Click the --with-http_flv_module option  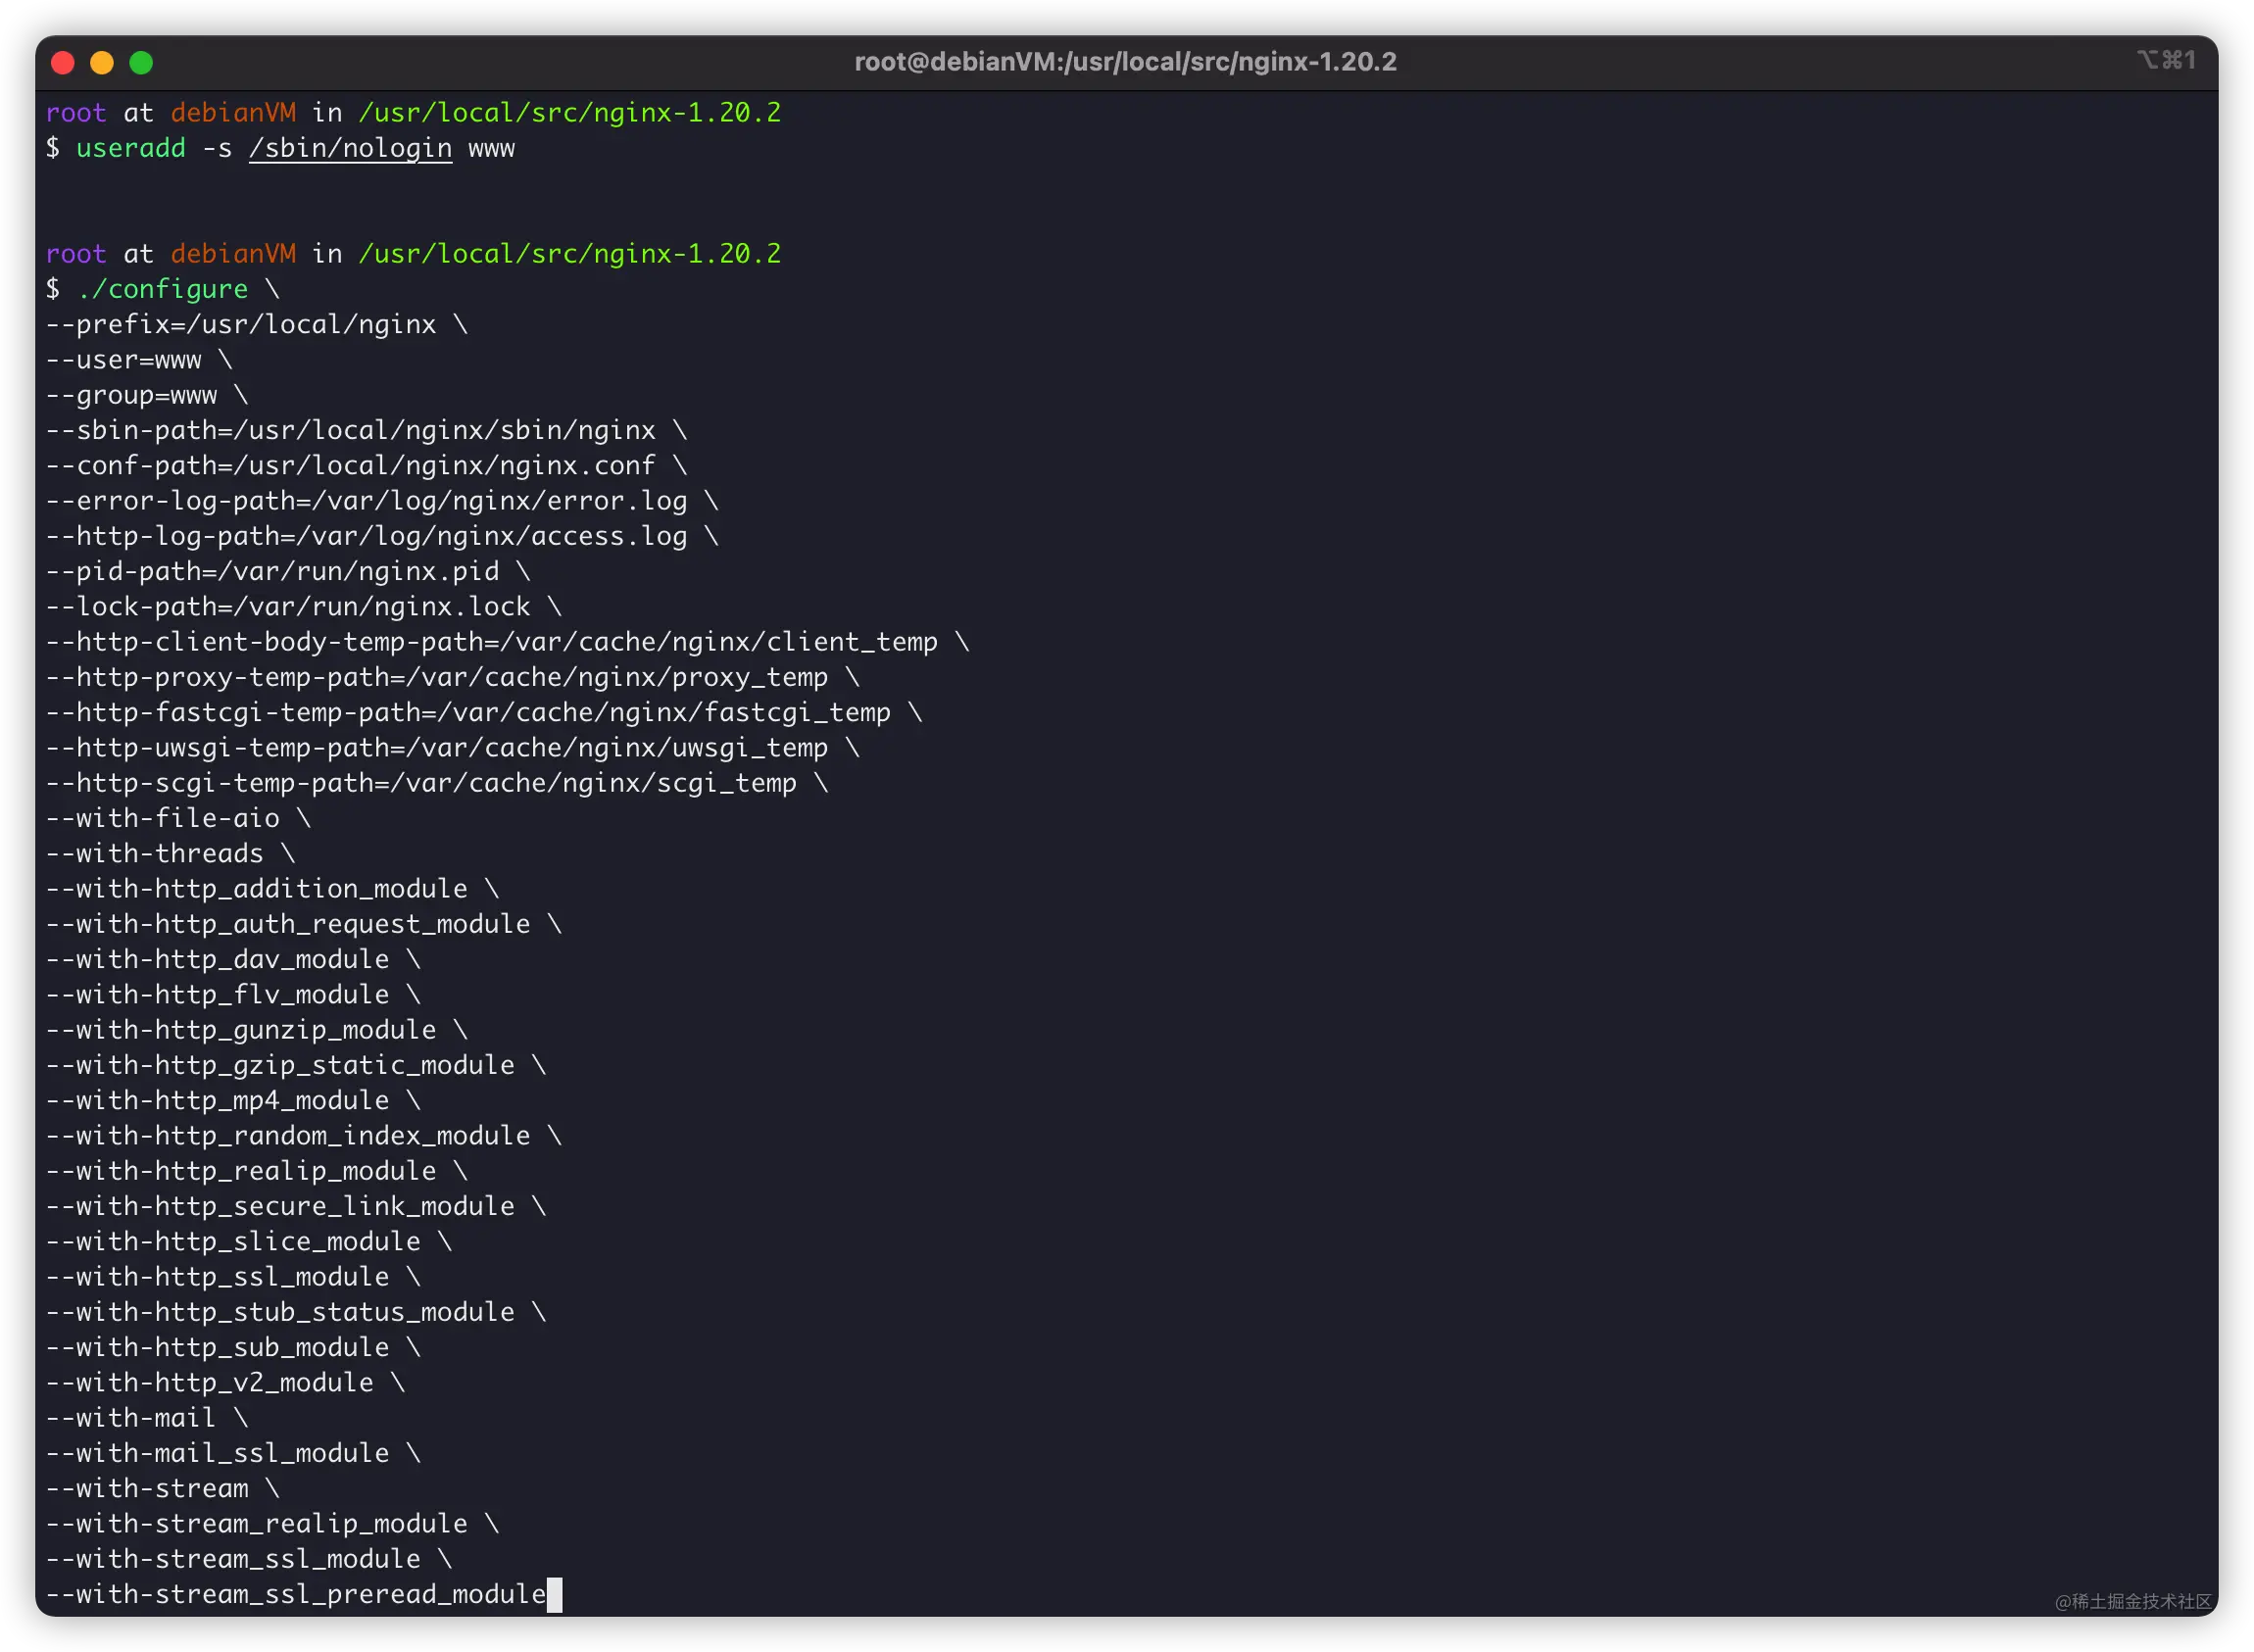pyautogui.click(x=218, y=994)
